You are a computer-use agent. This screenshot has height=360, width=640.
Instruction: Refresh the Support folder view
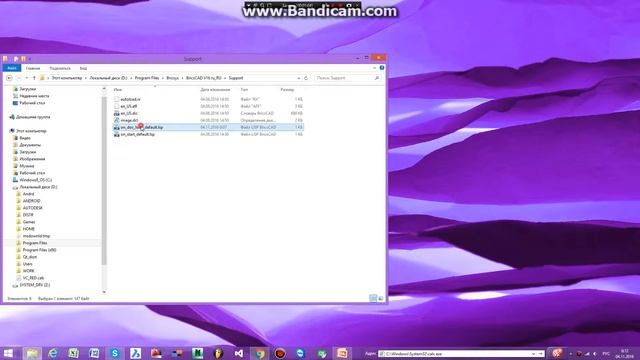click(x=306, y=78)
